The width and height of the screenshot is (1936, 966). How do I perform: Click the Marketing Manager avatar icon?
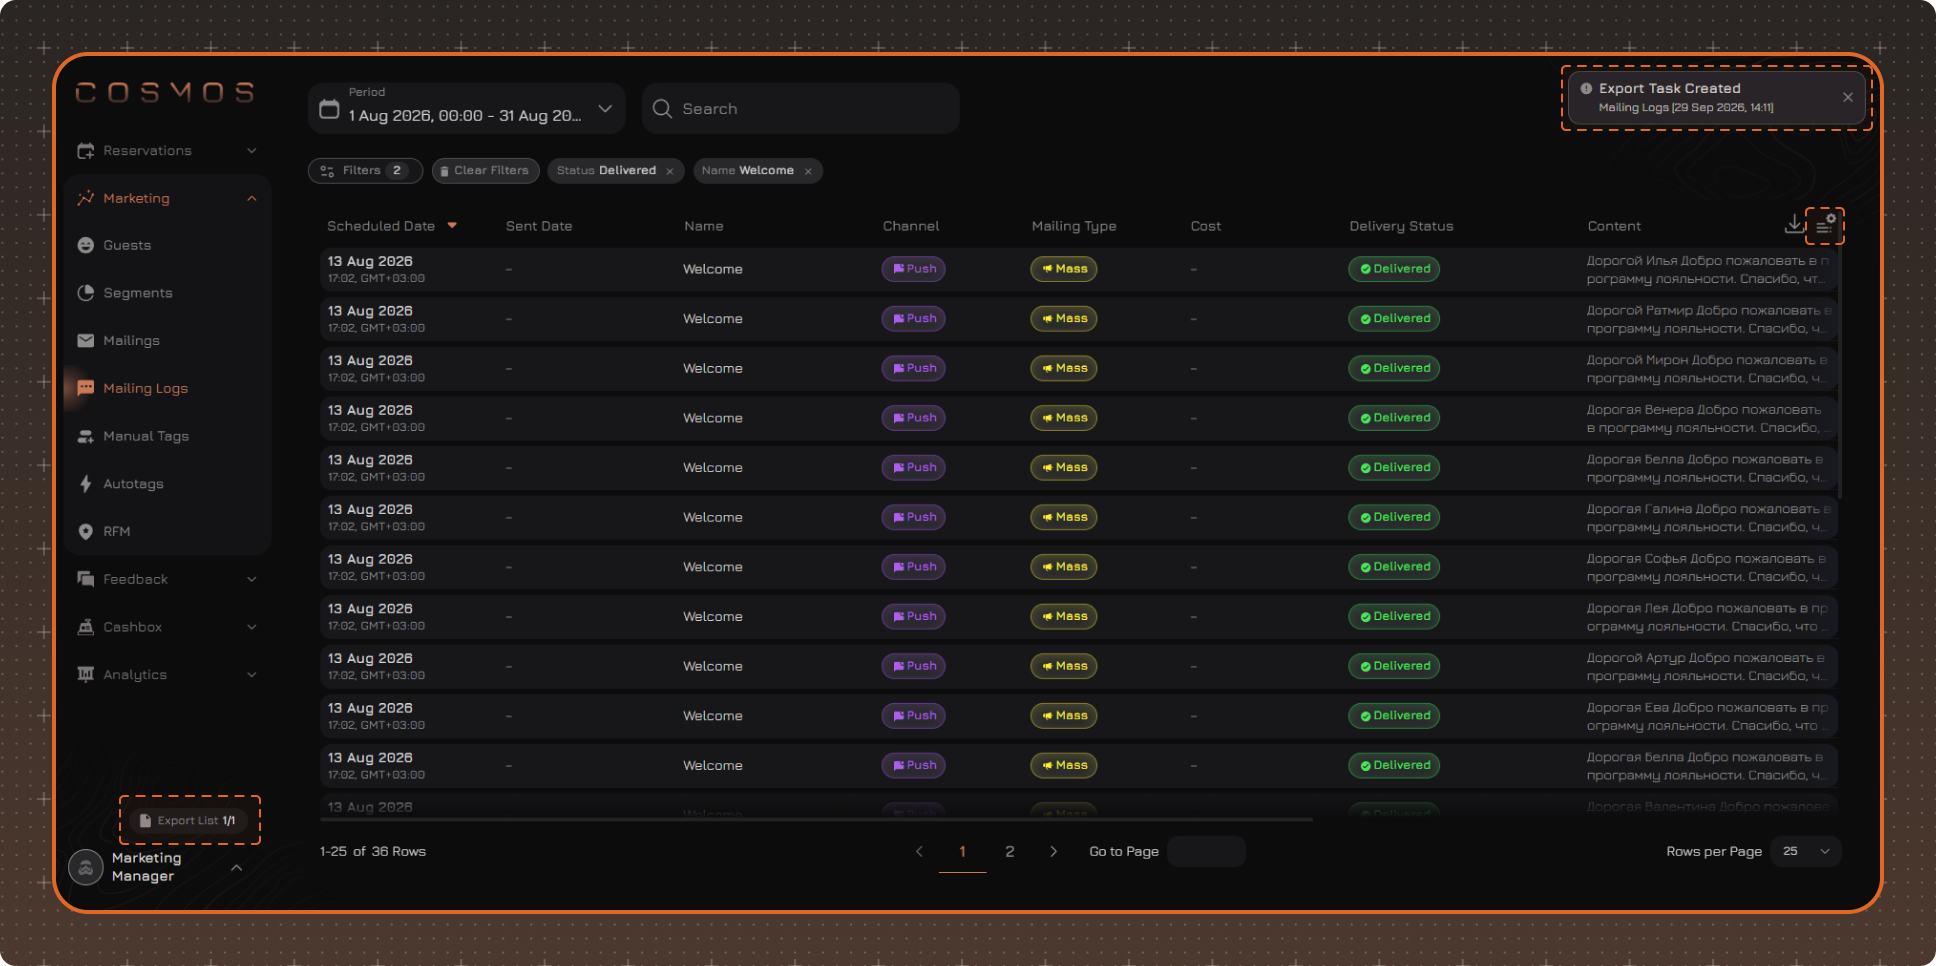86,867
